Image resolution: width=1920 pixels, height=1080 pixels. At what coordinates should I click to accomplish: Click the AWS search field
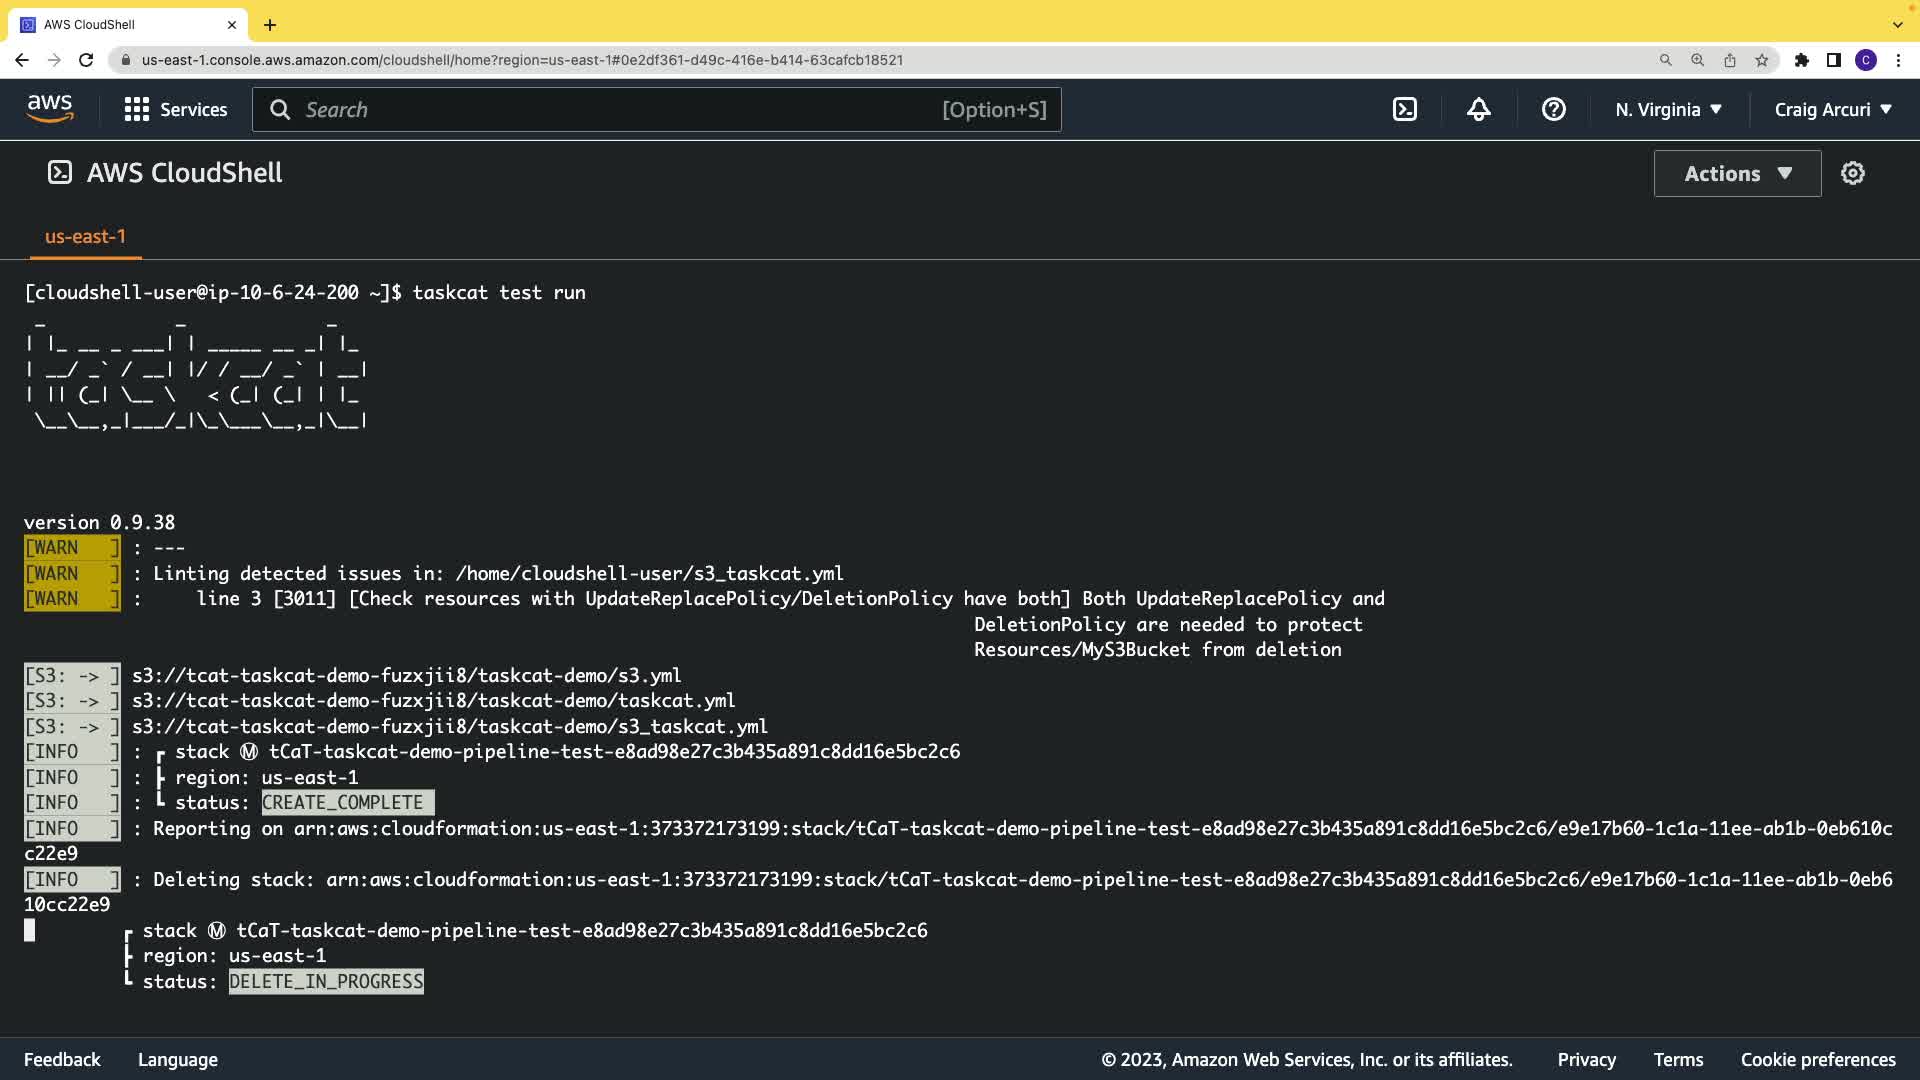(x=620, y=110)
